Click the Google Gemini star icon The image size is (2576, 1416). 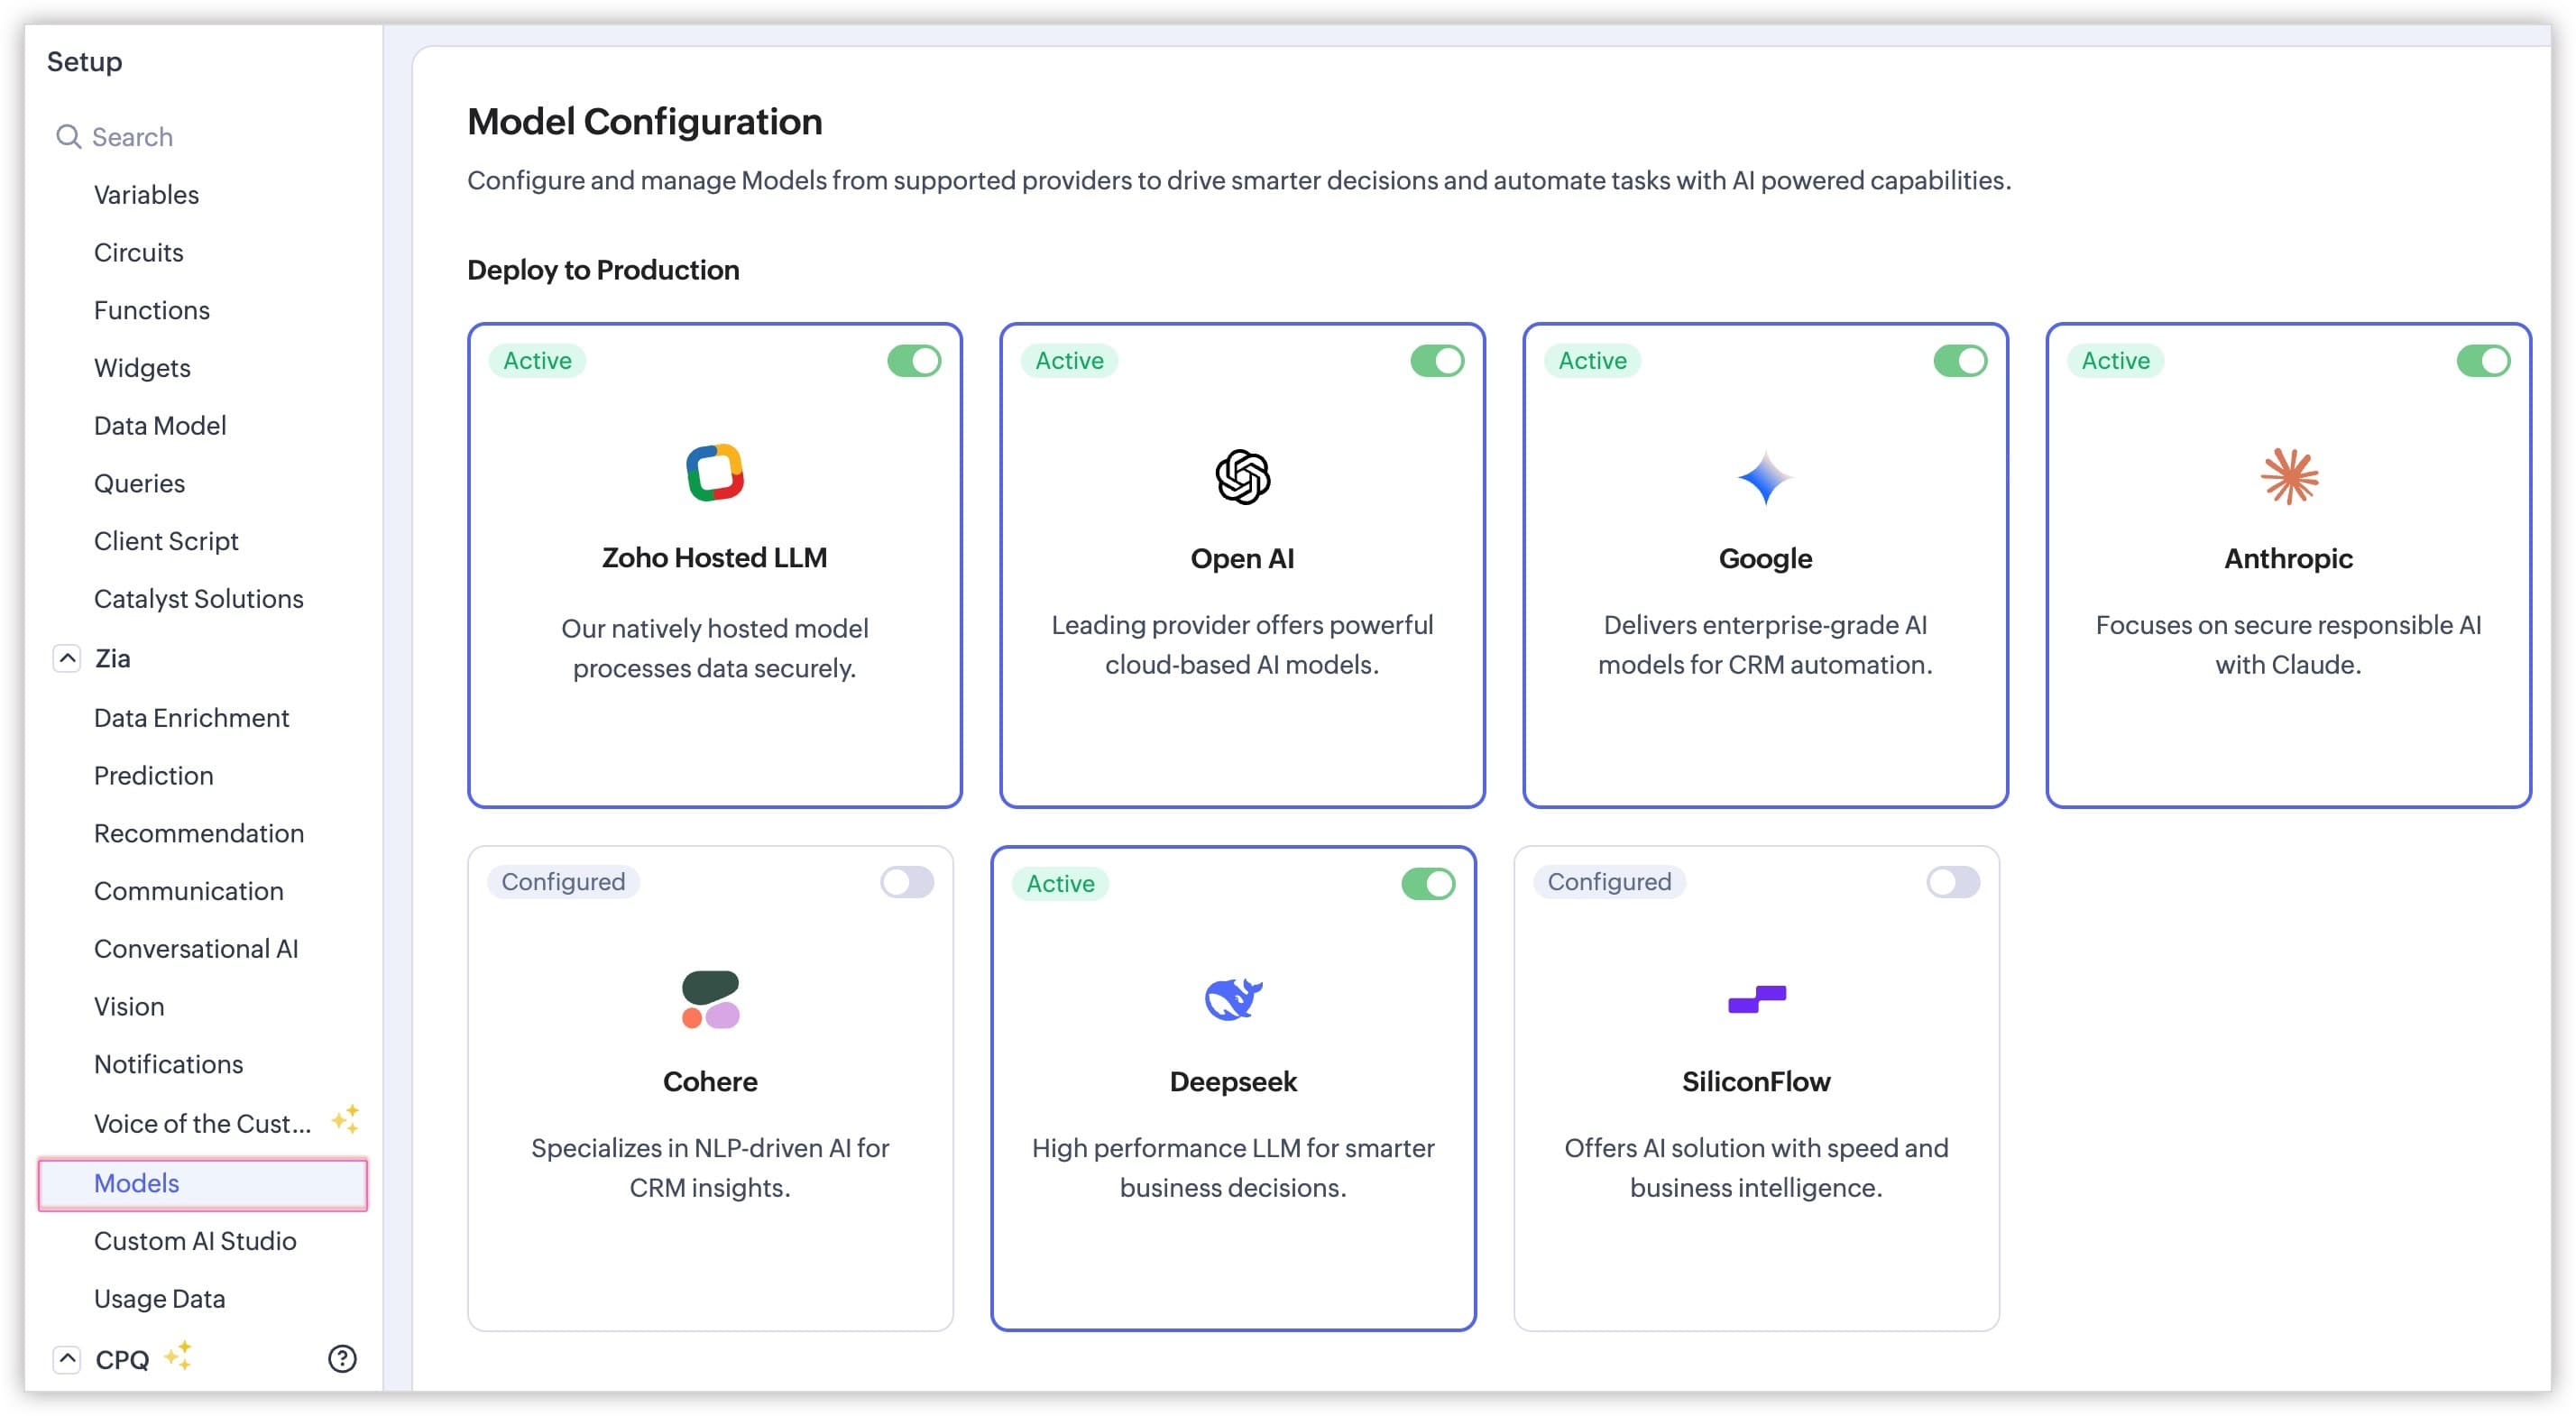click(x=1765, y=478)
